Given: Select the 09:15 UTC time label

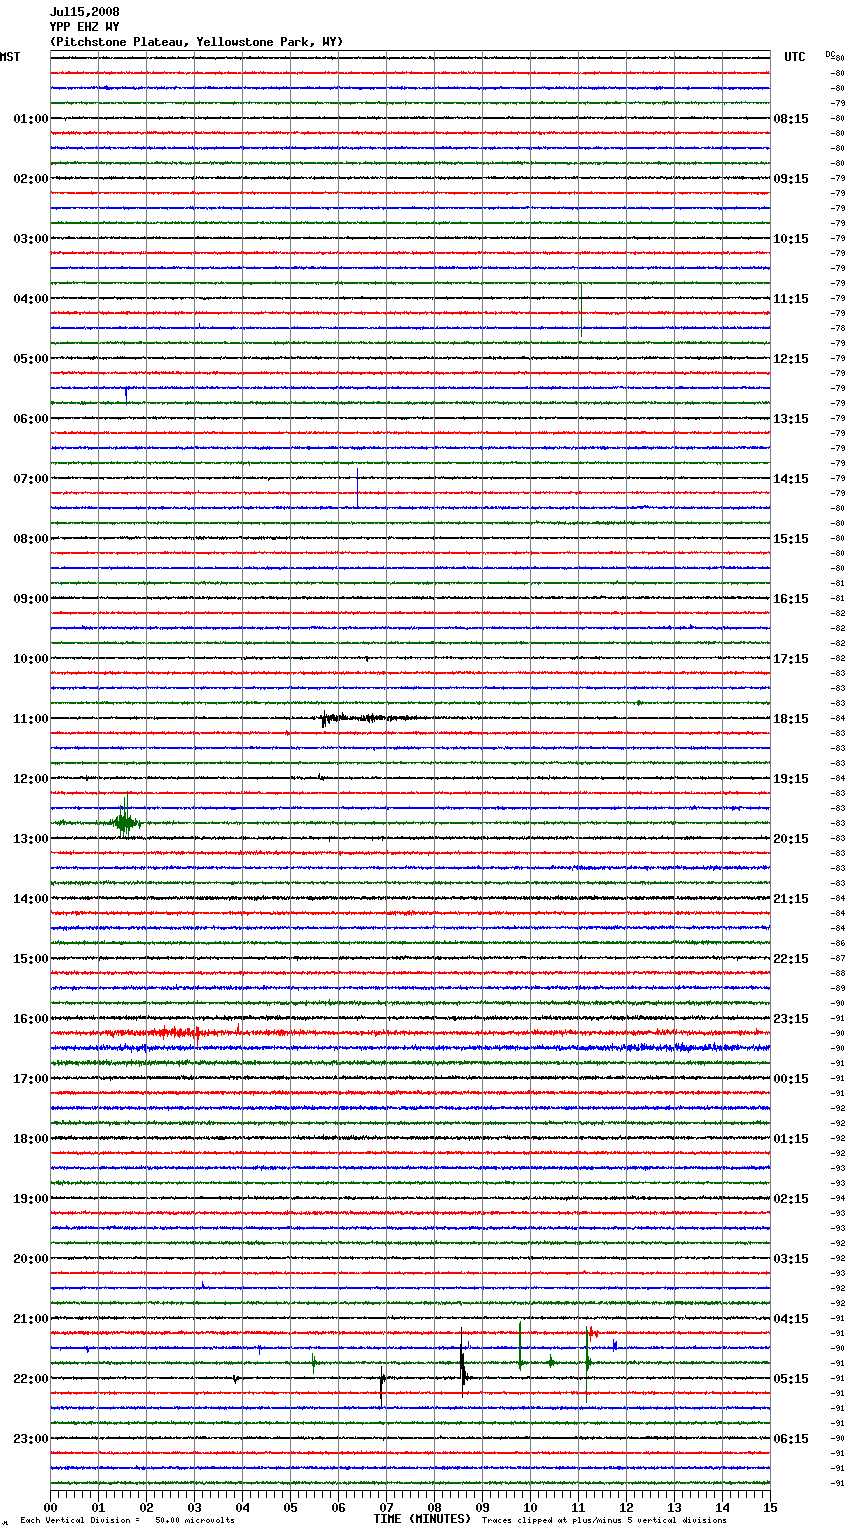Looking at the screenshot, I should [x=791, y=179].
